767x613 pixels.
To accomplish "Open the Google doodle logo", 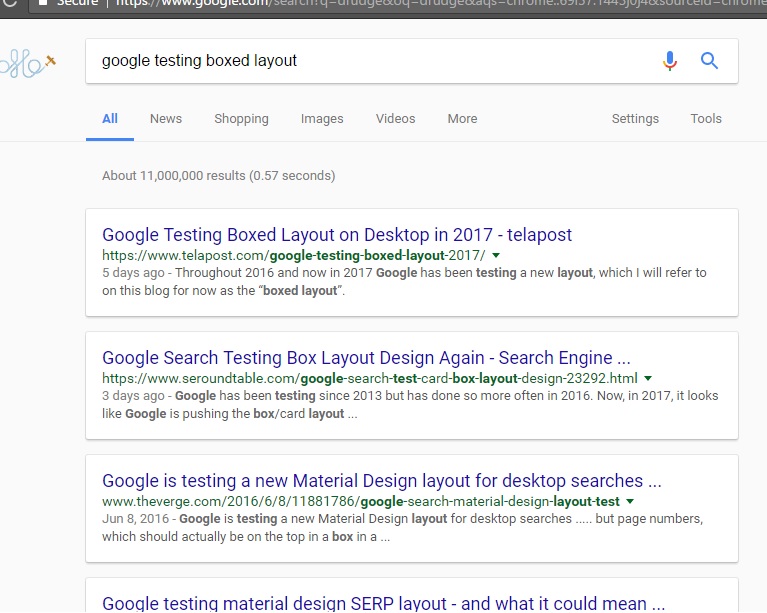I will point(27,63).
